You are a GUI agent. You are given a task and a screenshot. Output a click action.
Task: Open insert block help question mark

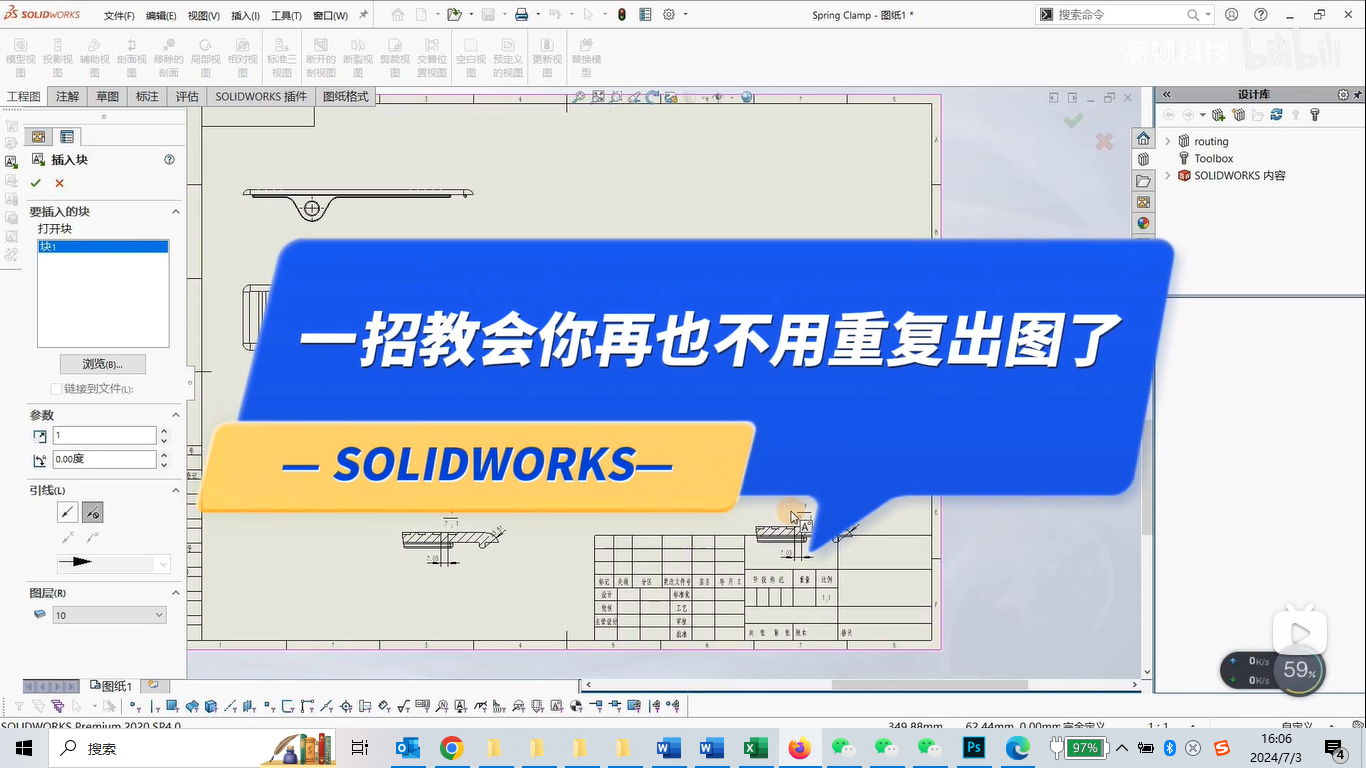(x=169, y=160)
